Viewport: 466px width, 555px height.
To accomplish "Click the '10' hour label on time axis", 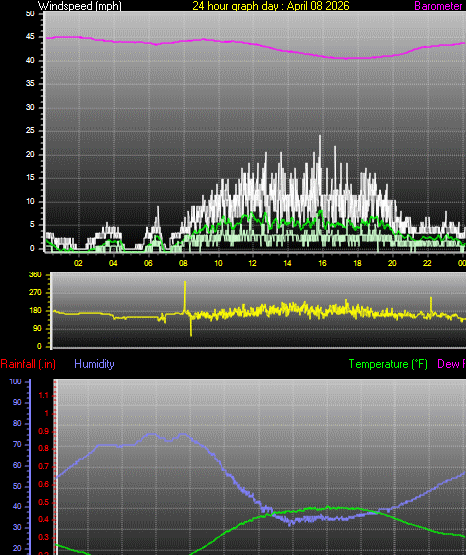I will [x=218, y=263].
